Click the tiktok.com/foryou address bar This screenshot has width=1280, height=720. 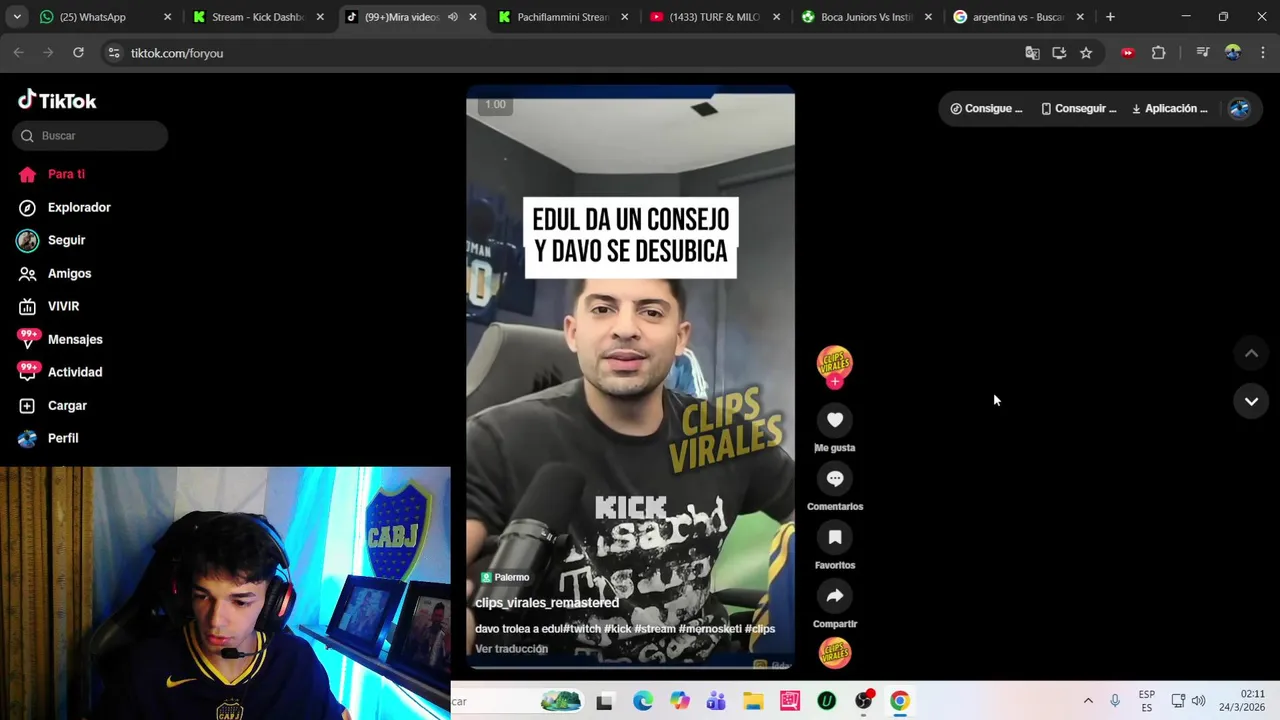coord(560,53)
